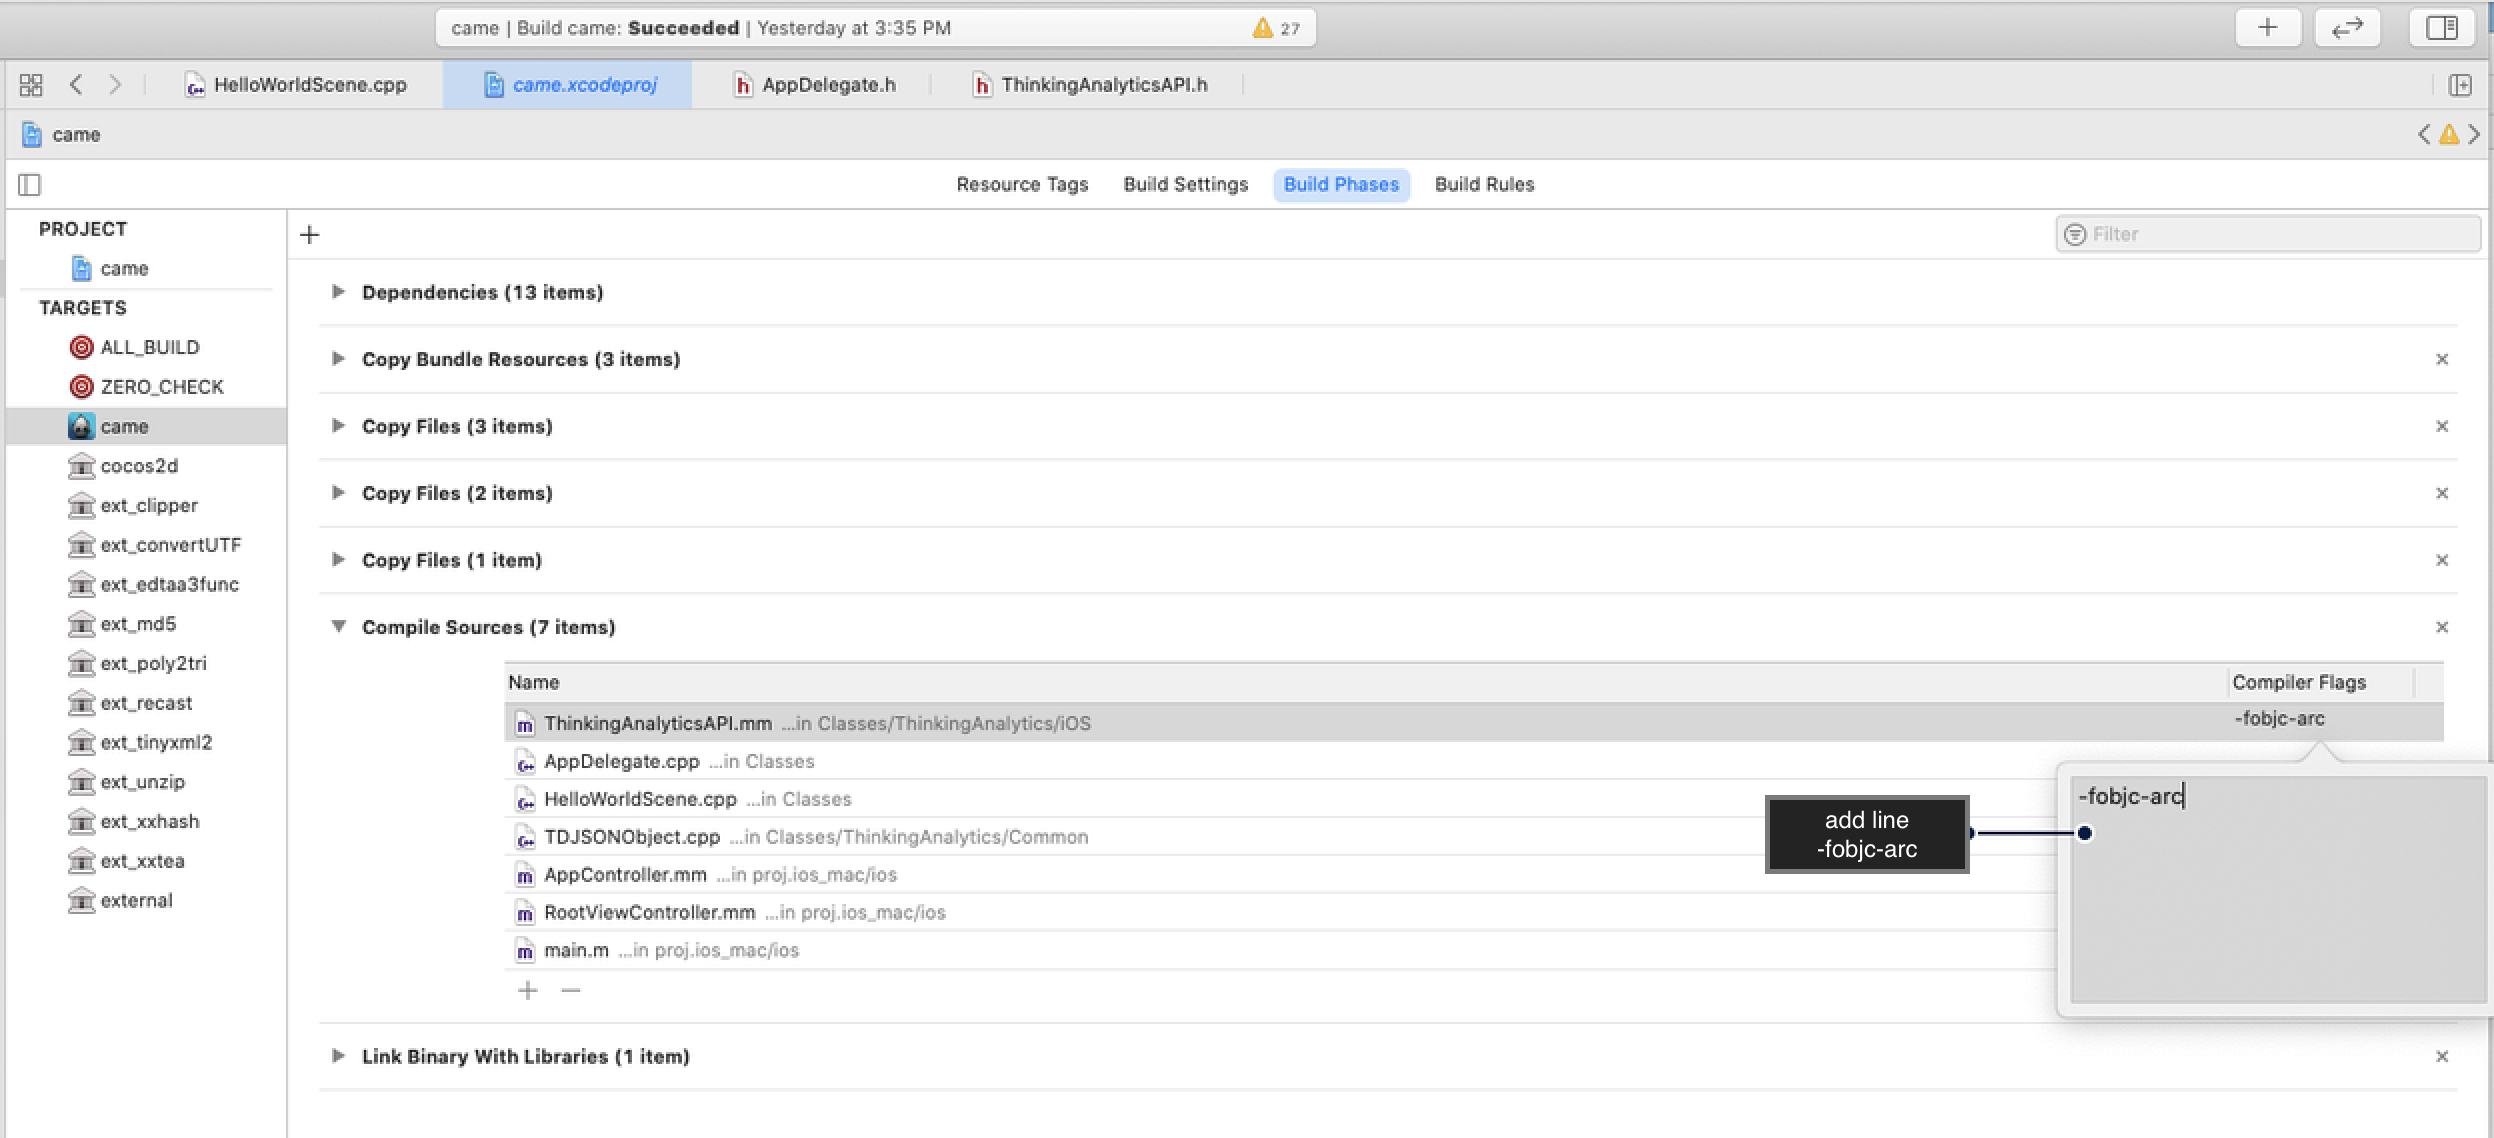Click the code review arrows icon
2494x1138 pixels.
[2346, 27]
